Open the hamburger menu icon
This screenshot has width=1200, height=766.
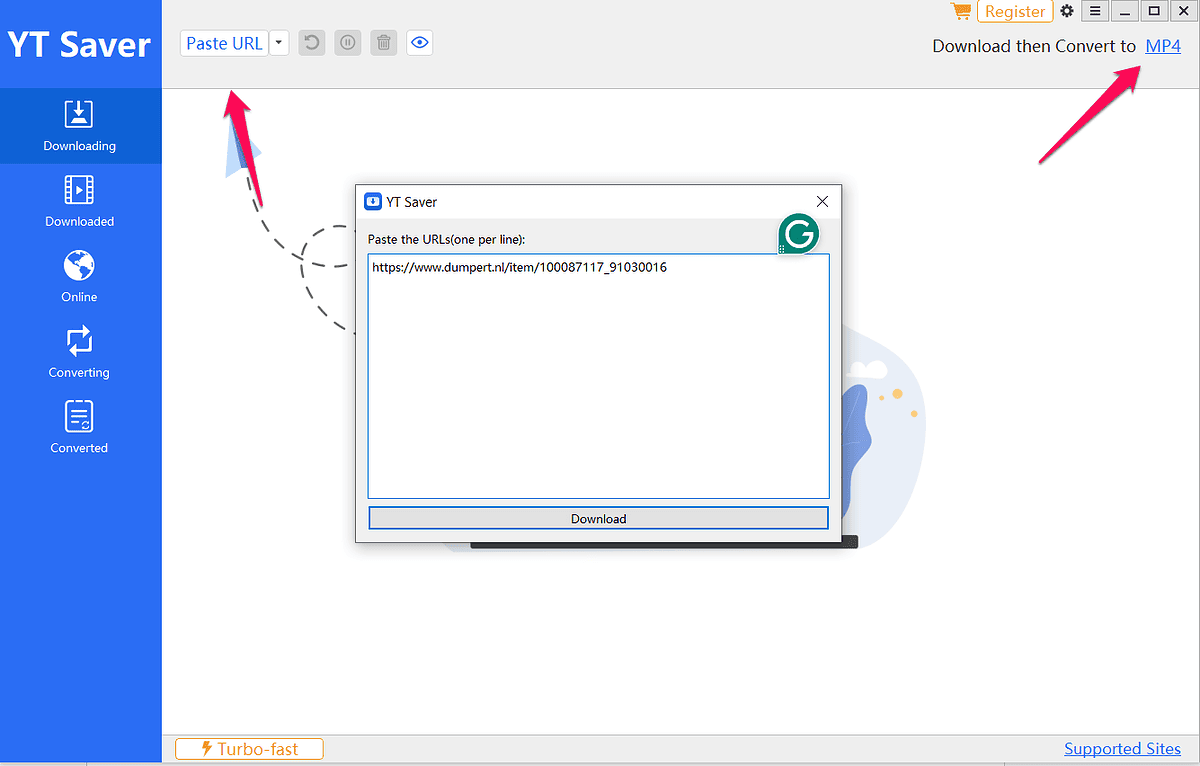click(x=1095, y=12)
